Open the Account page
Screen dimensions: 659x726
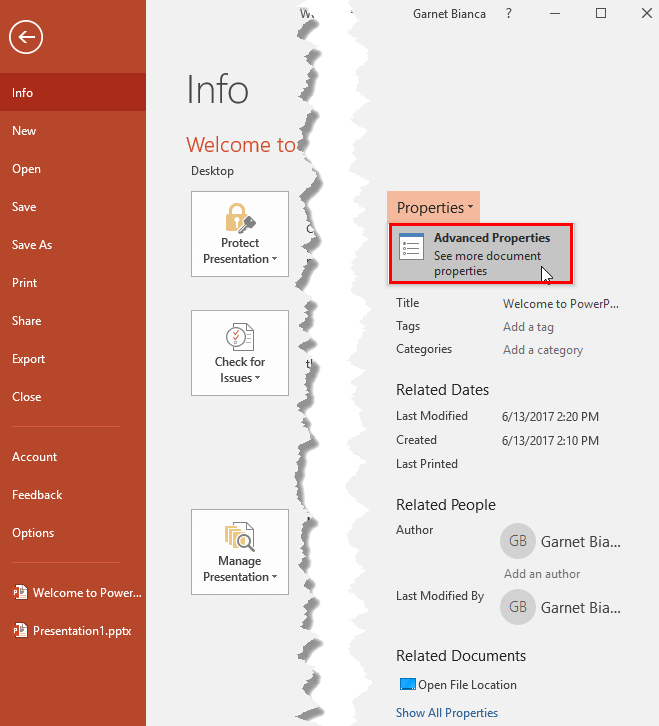[x=73, y=457]
